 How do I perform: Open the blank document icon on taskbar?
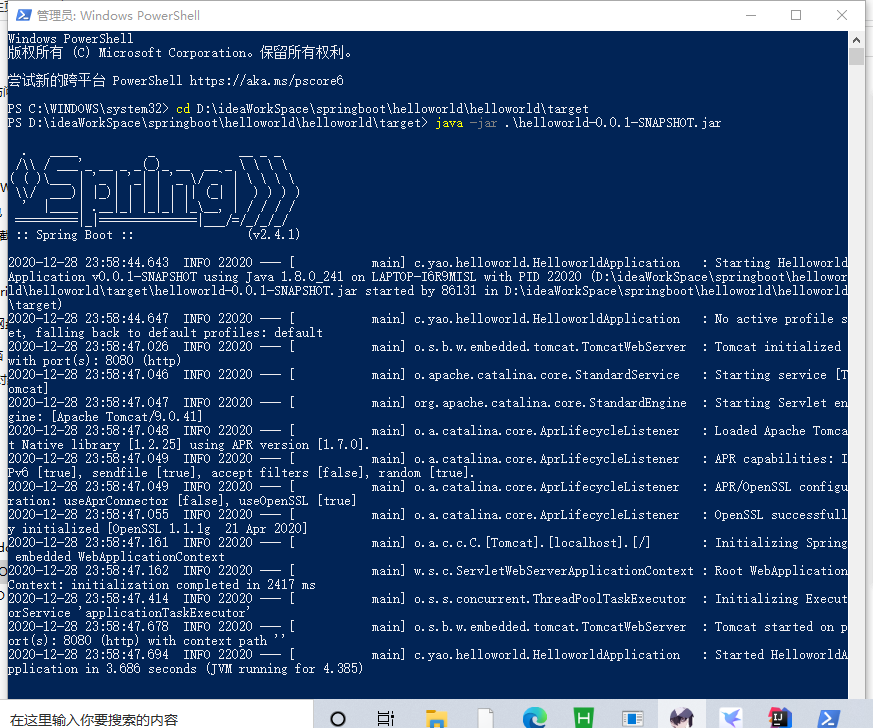pos(485,719)
